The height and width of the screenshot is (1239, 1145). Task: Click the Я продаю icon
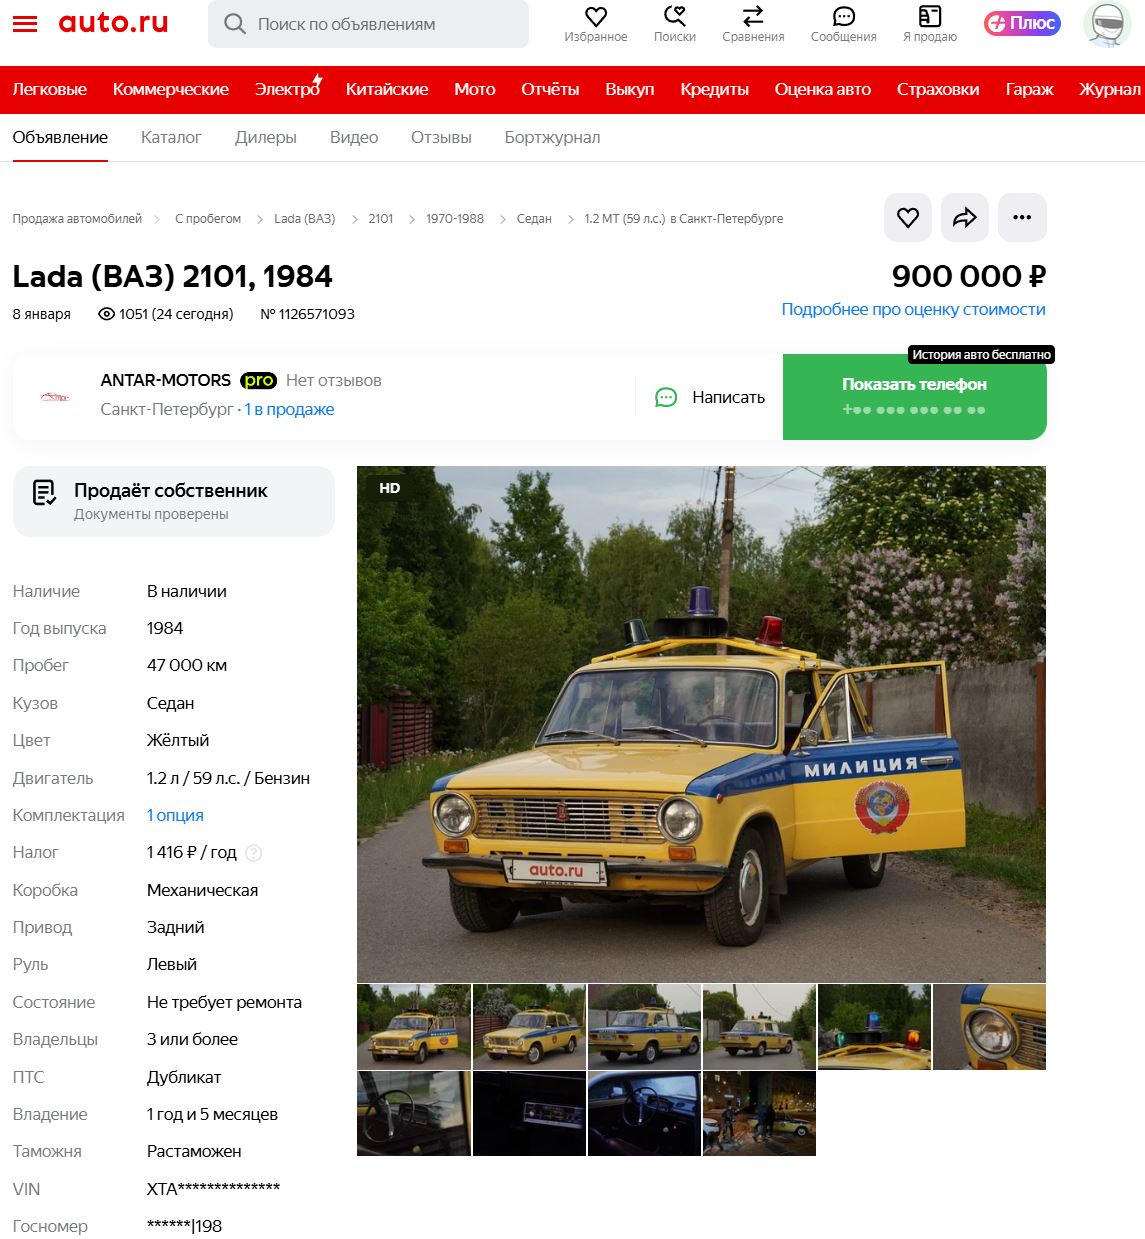tap(930, 17)
